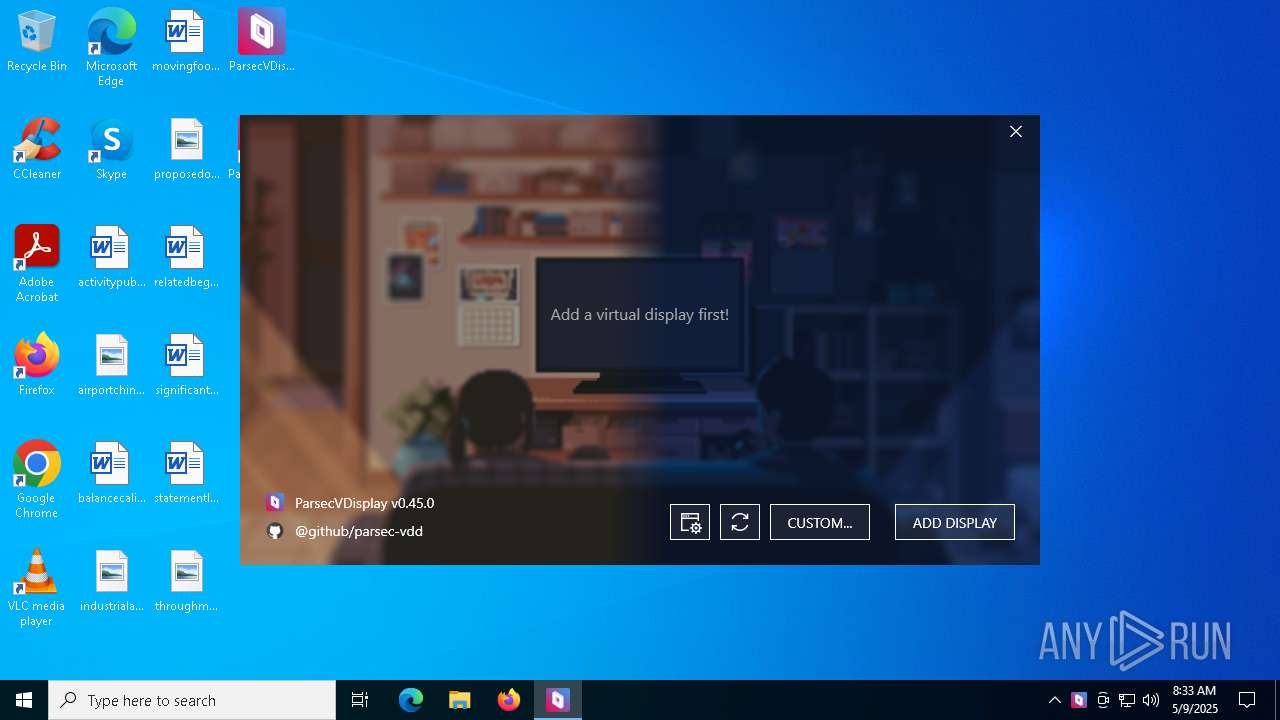
Task: Click the ParsecVDisplay logo icon in the window
Action: pyautogui.click(x=275, y=503)
